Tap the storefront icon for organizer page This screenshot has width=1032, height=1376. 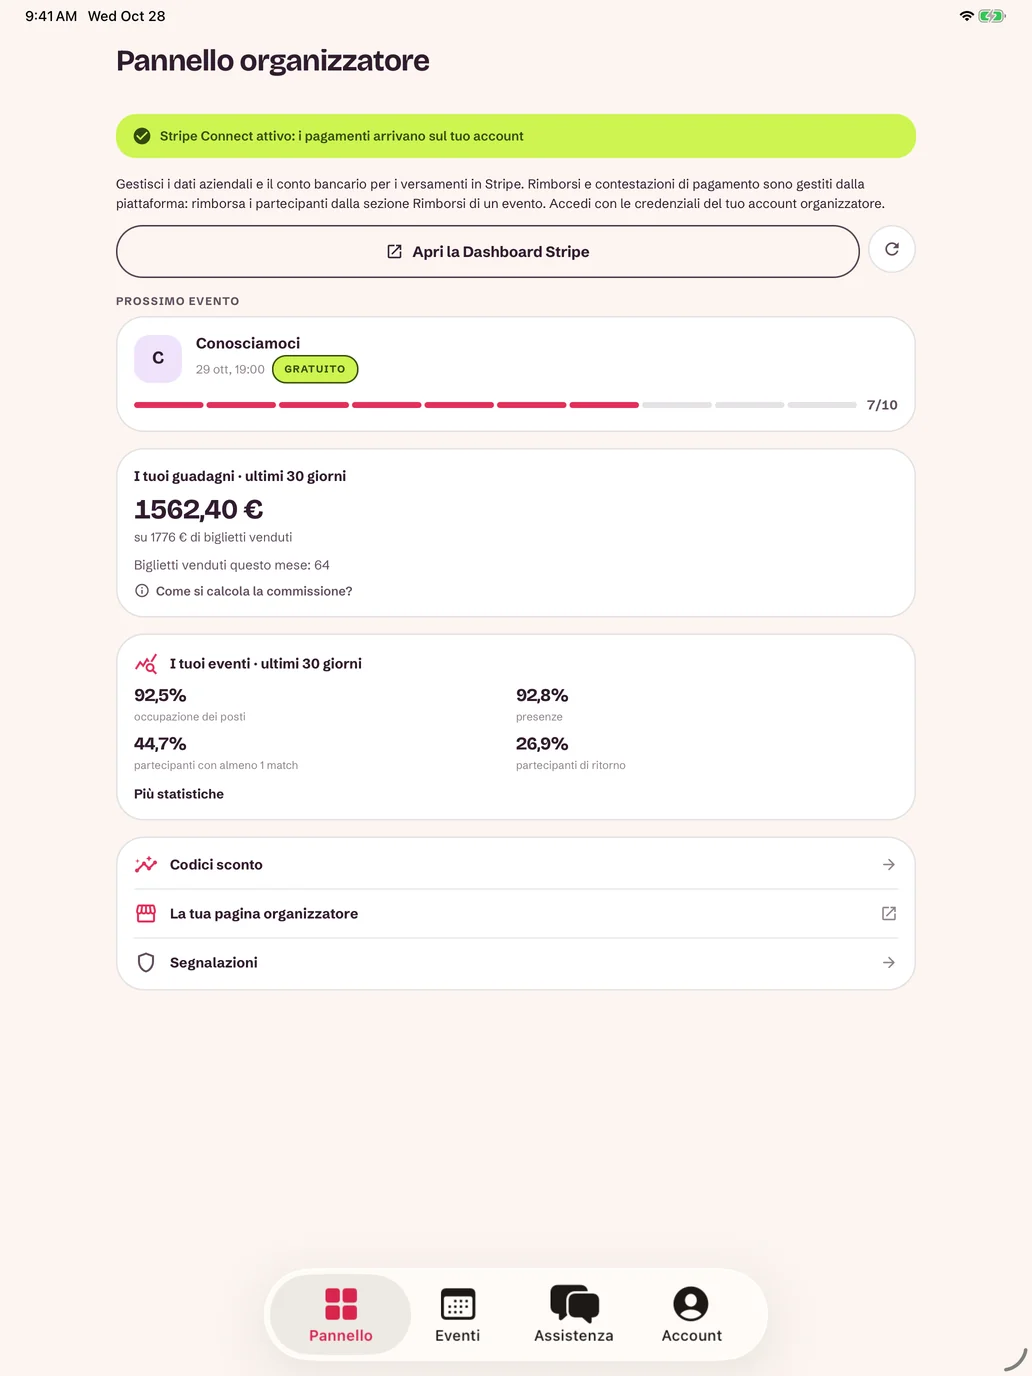point(146,914)
